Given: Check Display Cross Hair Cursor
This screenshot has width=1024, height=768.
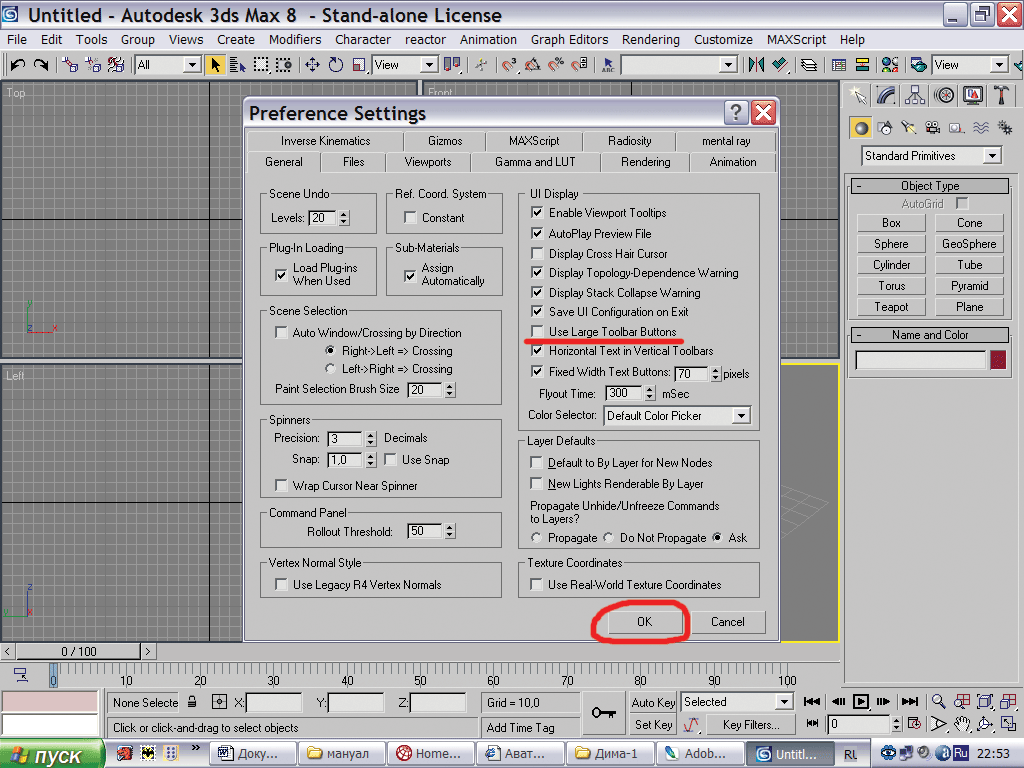Looking at the screenshot, I should 537,253.
